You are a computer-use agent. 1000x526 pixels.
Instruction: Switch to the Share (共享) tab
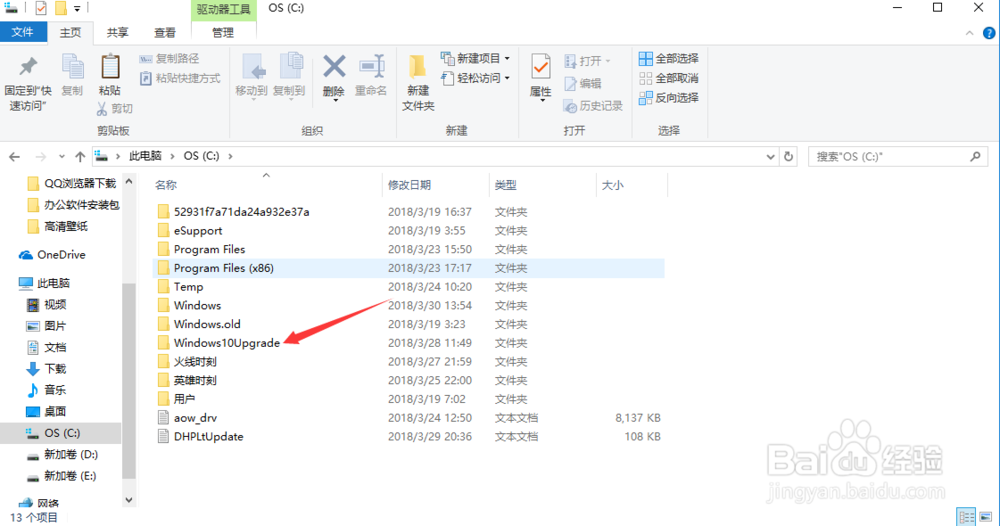point(117,33)
